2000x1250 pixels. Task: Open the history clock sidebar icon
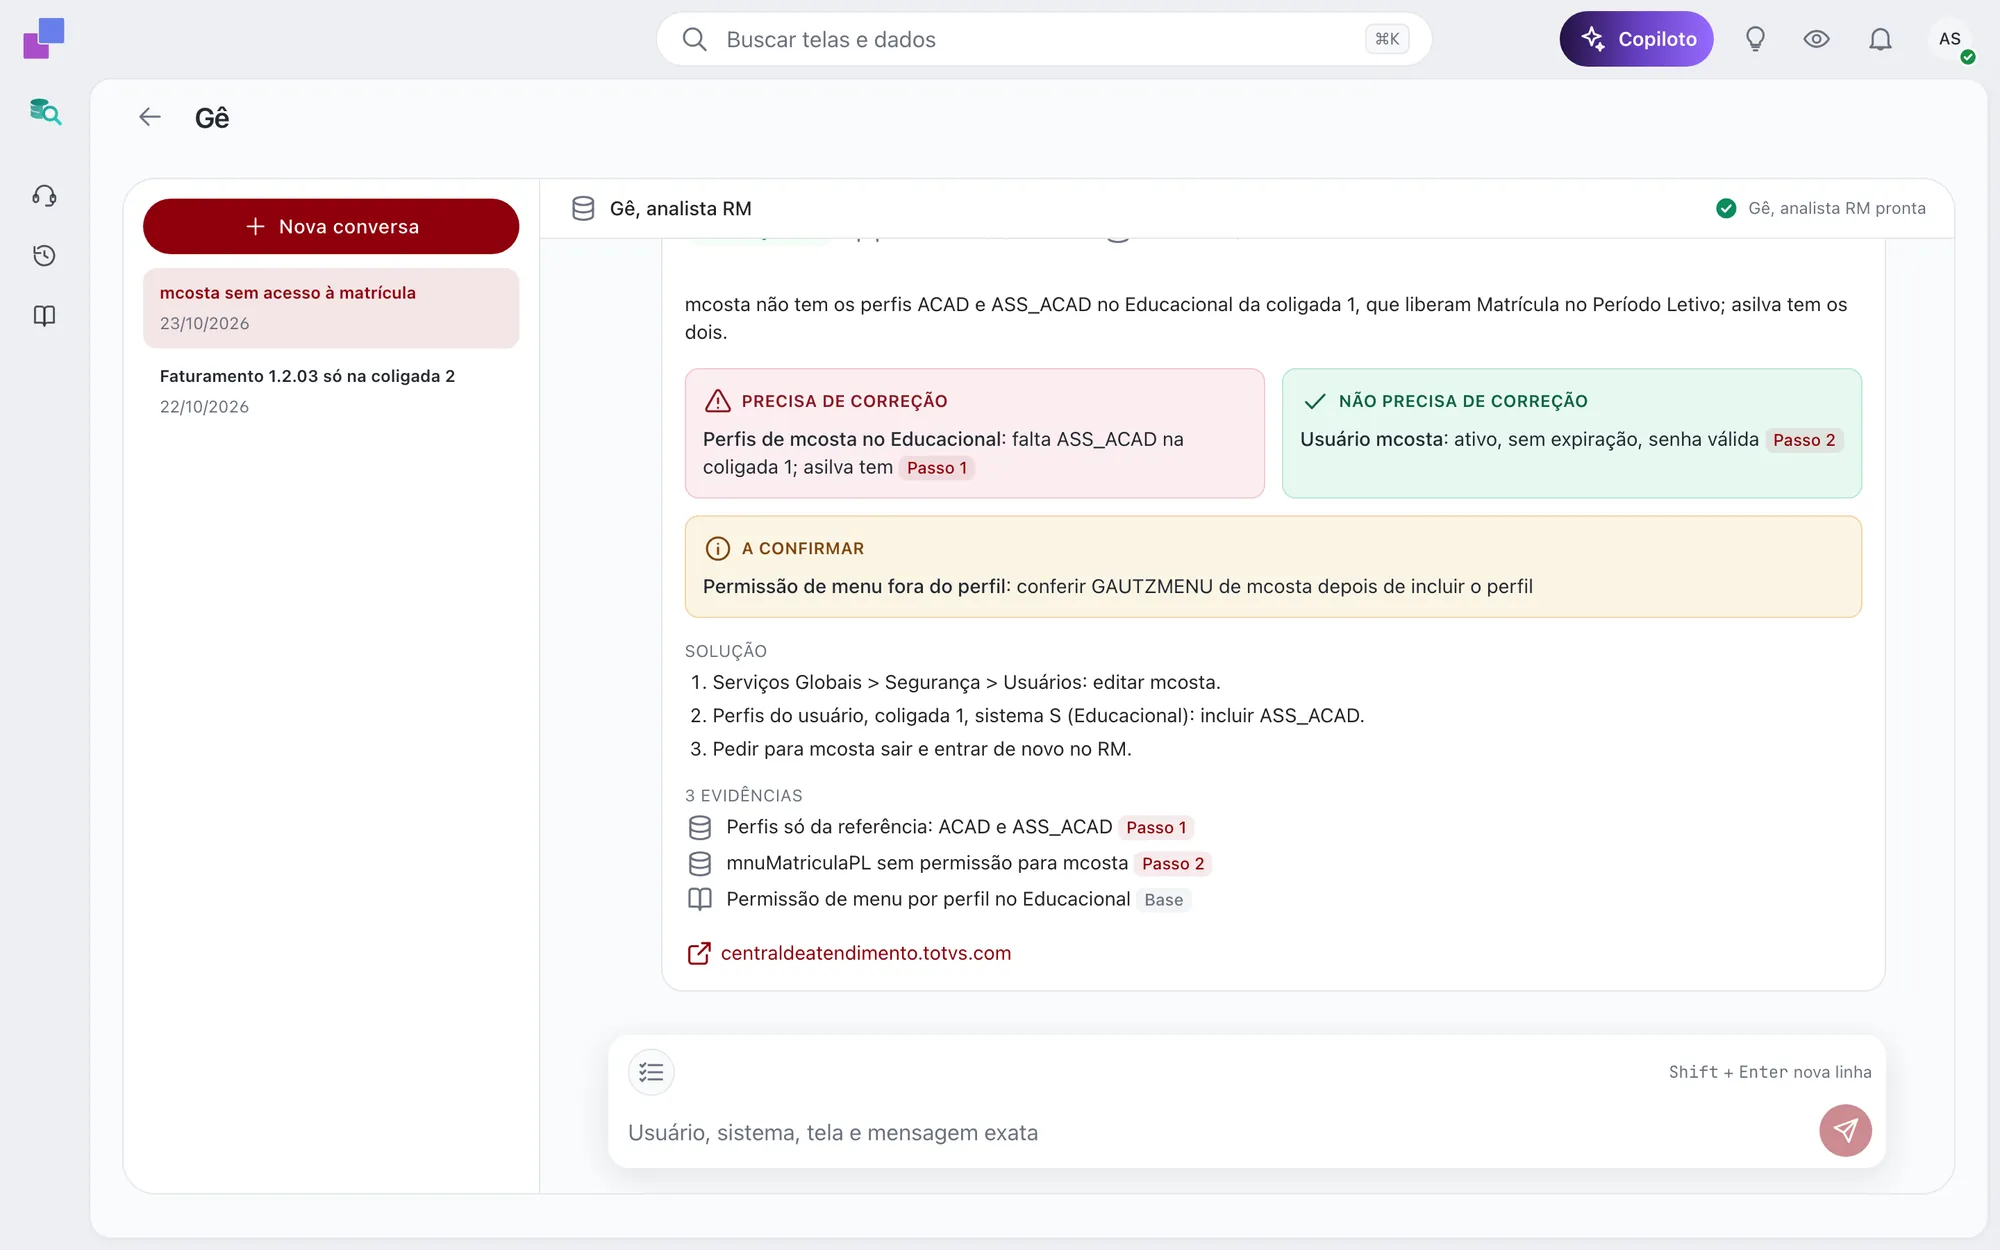(x=44, y=255)
